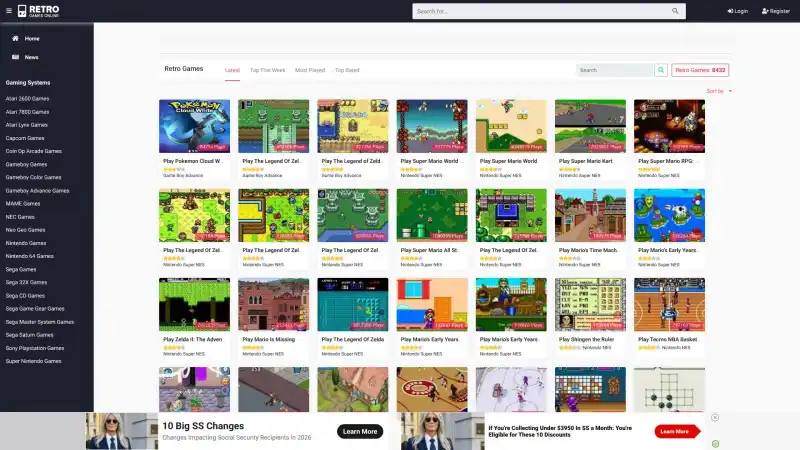The width and height of the screenshot is (800, 450).
Task: Click Play Mario Is Missing title
Action: click(268, 339)
